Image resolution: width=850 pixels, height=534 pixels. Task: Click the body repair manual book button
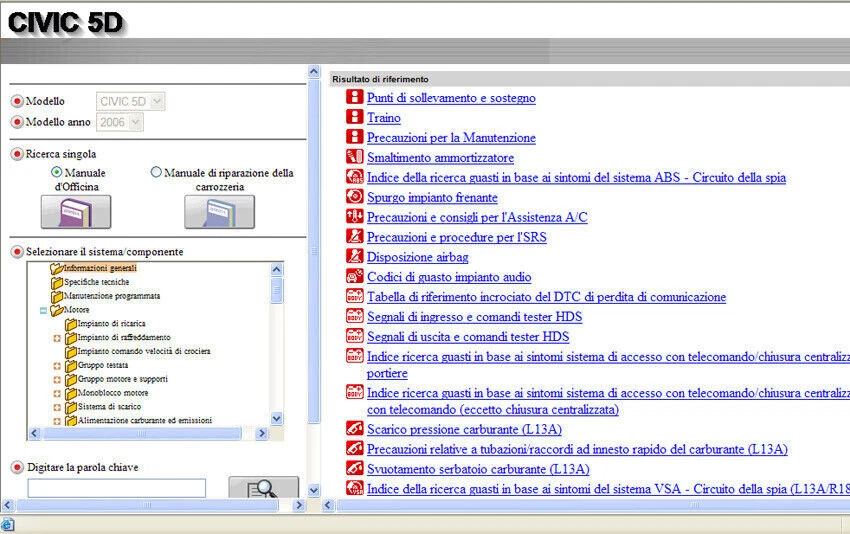click(220, 212)
